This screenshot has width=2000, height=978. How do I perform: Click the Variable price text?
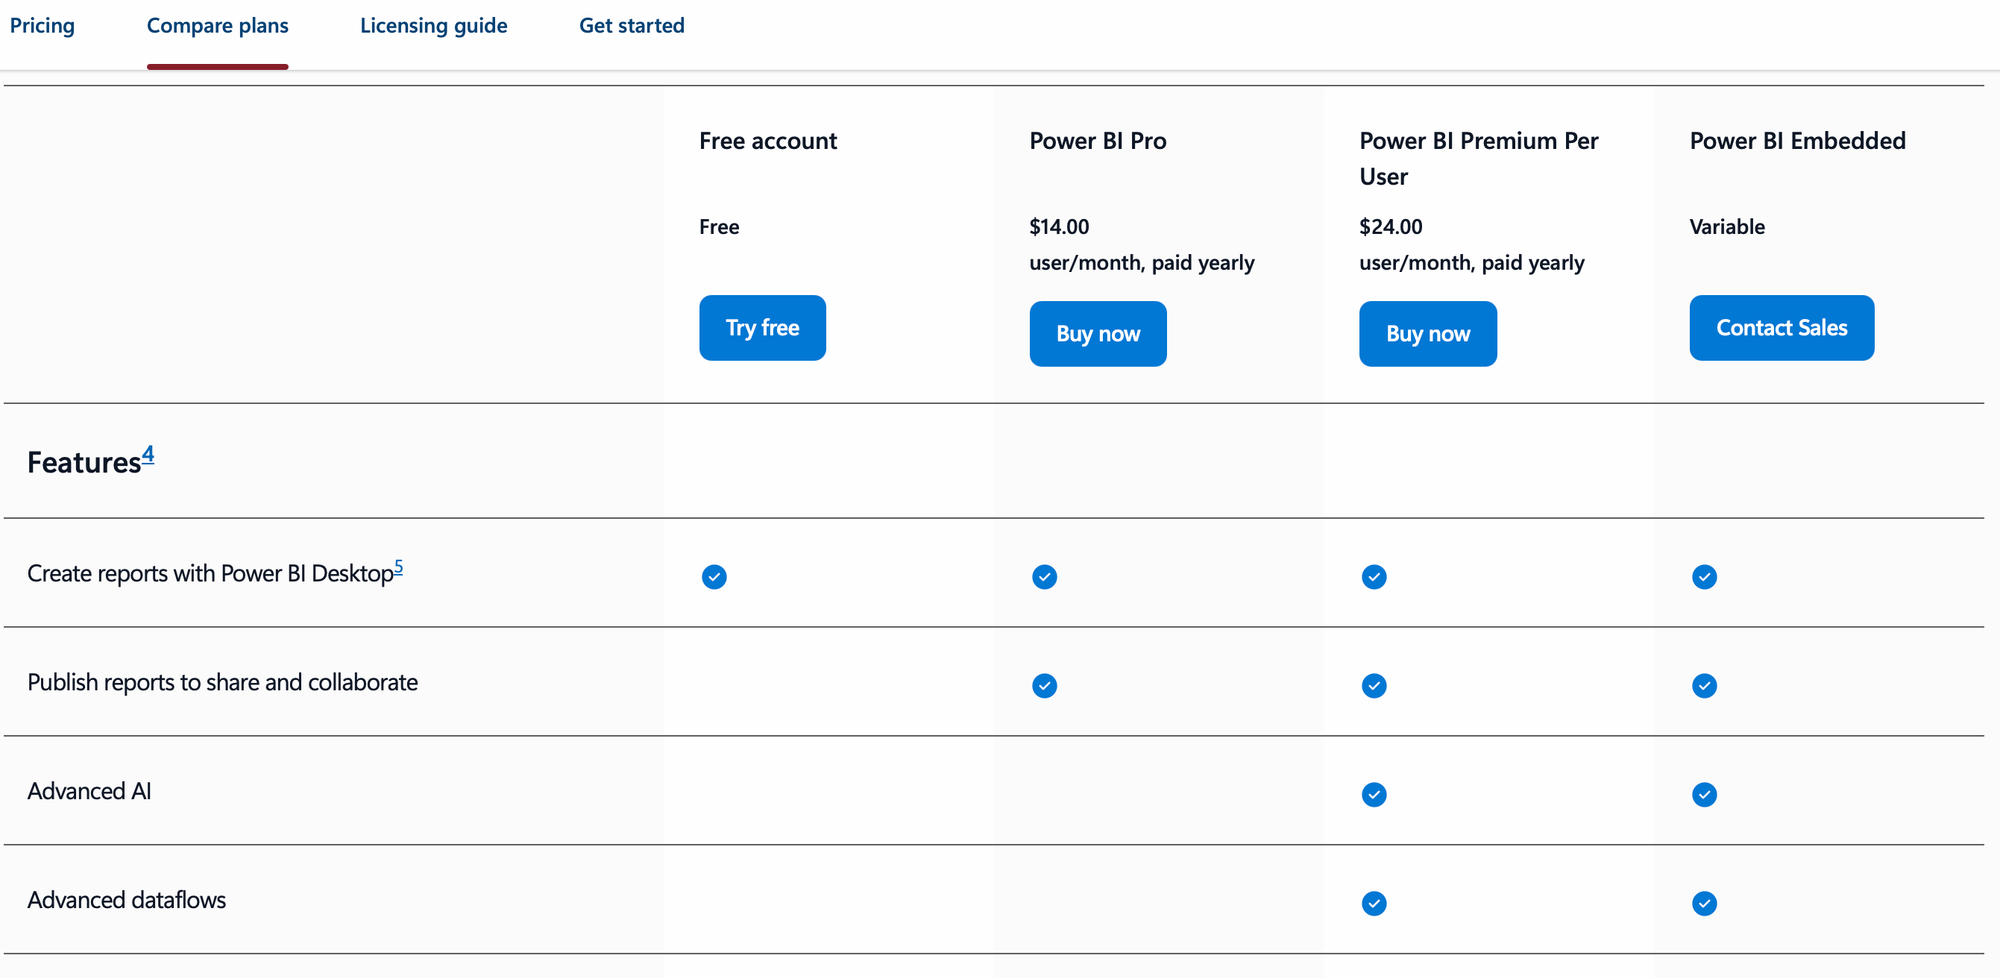pyautogui.click(x=1727, y=227)
